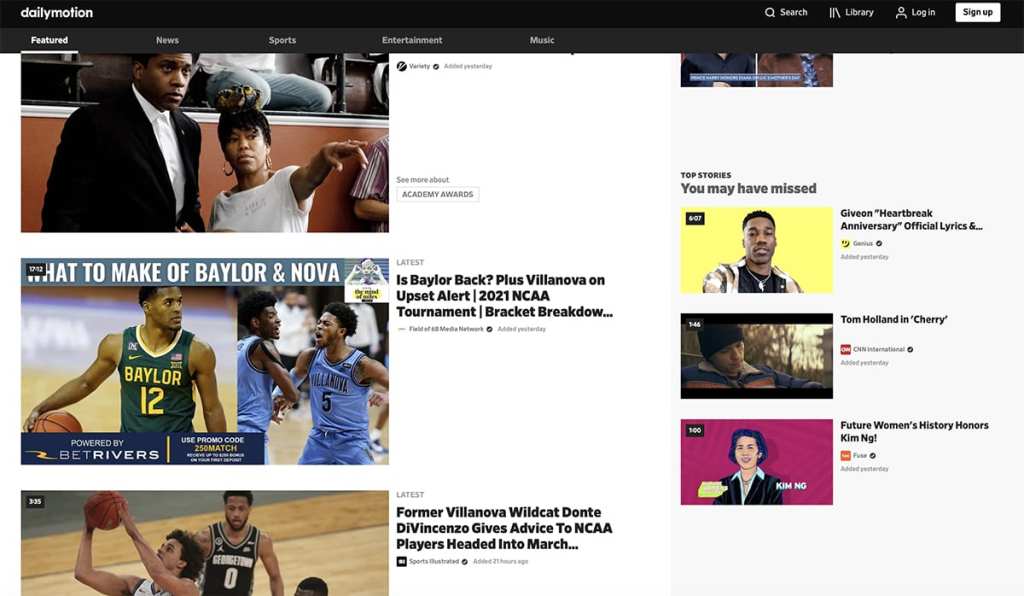Open the Entertainment tab
Viewport: 1024px width, 596px height.
[x=412, y=40]
